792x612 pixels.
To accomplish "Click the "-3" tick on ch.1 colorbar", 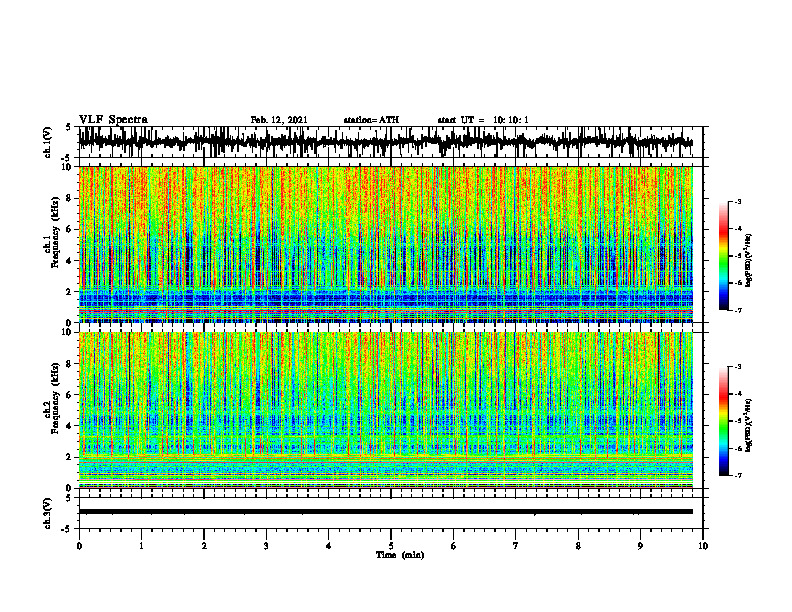I will pos(737,201).
